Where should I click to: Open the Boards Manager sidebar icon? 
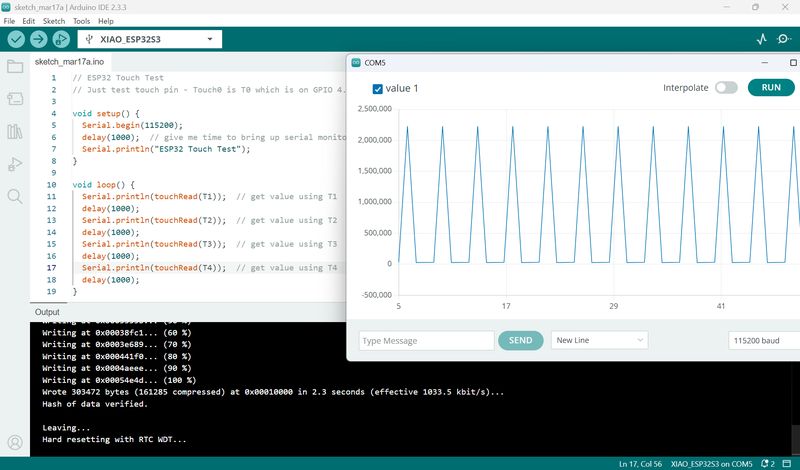pyautogui.click(x=15, y=98)
